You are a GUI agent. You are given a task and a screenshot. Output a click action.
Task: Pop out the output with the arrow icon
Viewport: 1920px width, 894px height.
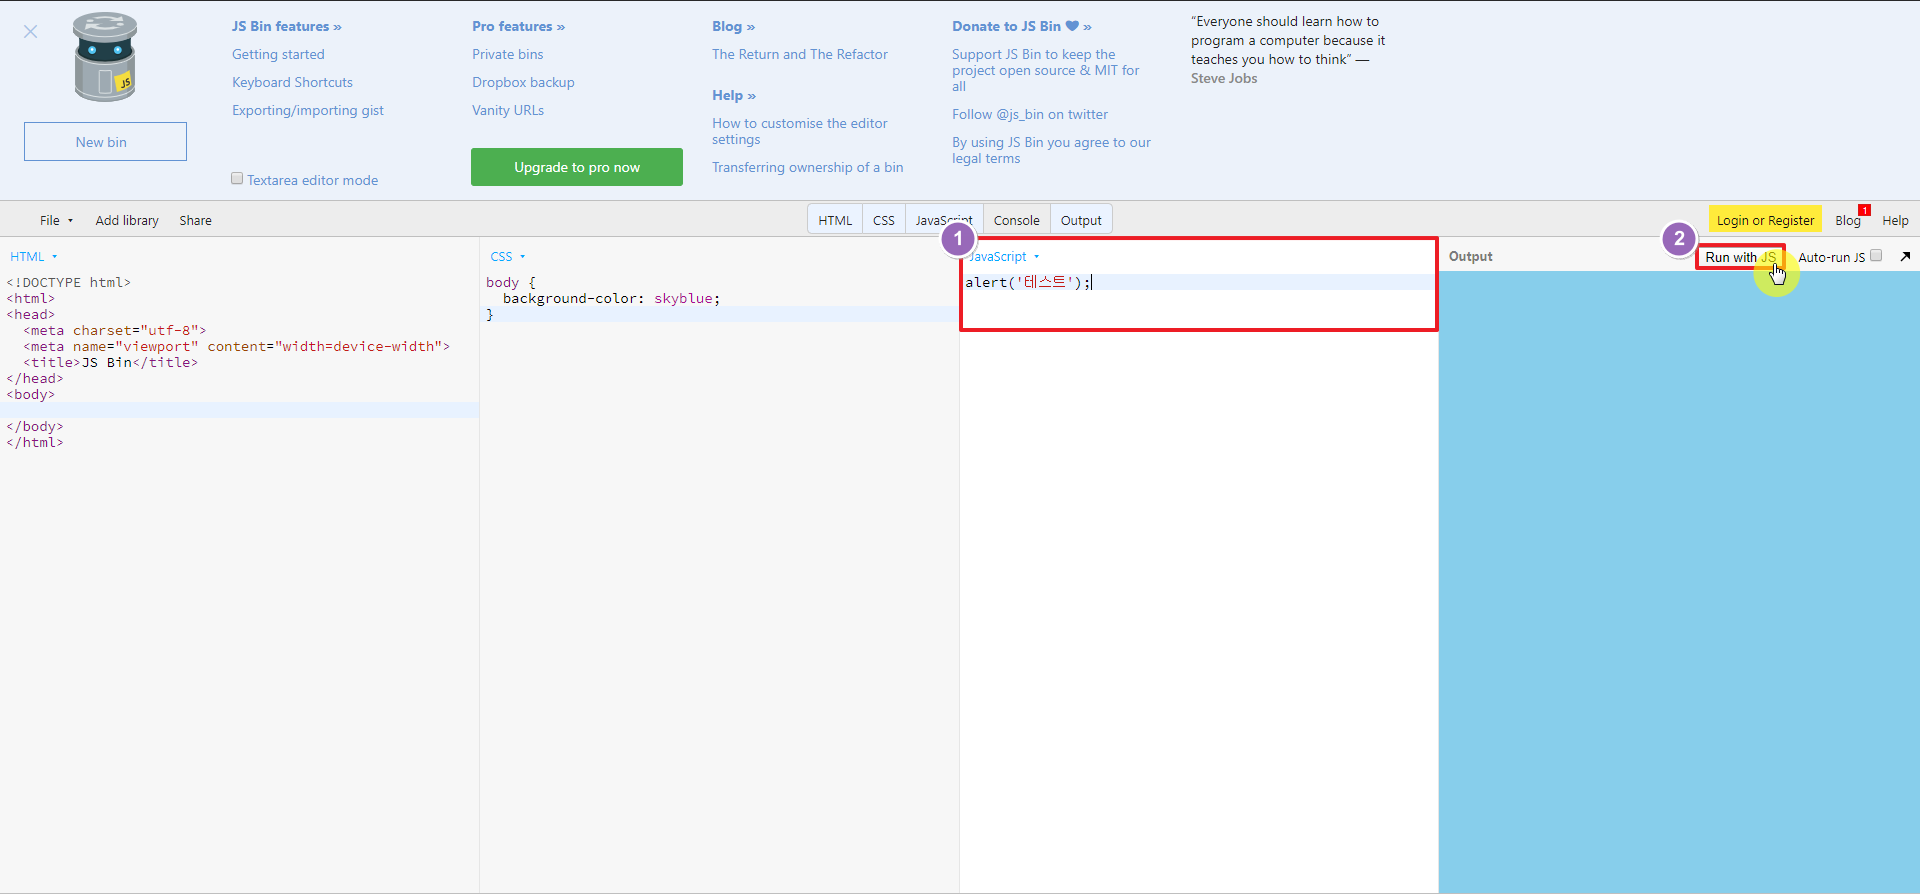click(x=1905, y=257)
